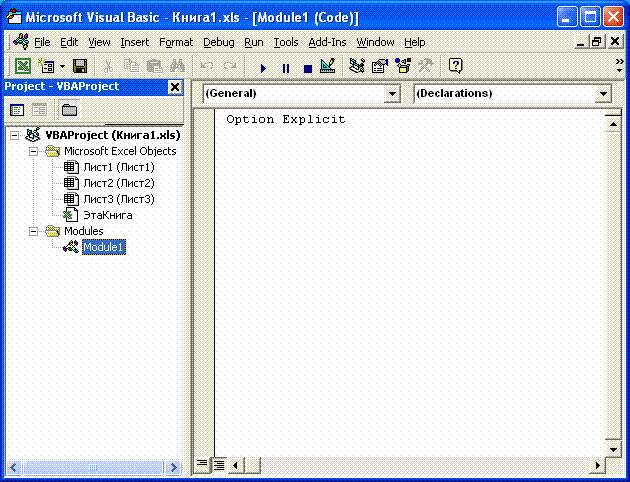Viewport: 630px width, 482px height.
Task: Open the Window menu
Action: click(375, 42)
